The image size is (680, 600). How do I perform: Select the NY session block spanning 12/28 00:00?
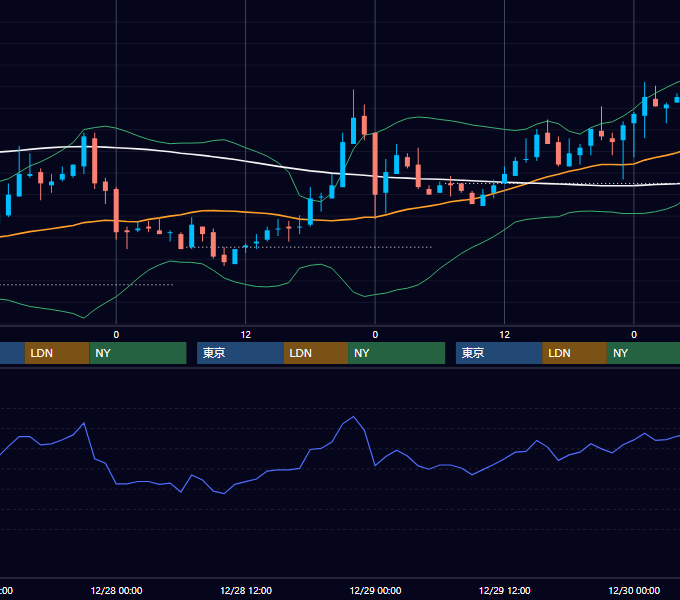[138, 353]
